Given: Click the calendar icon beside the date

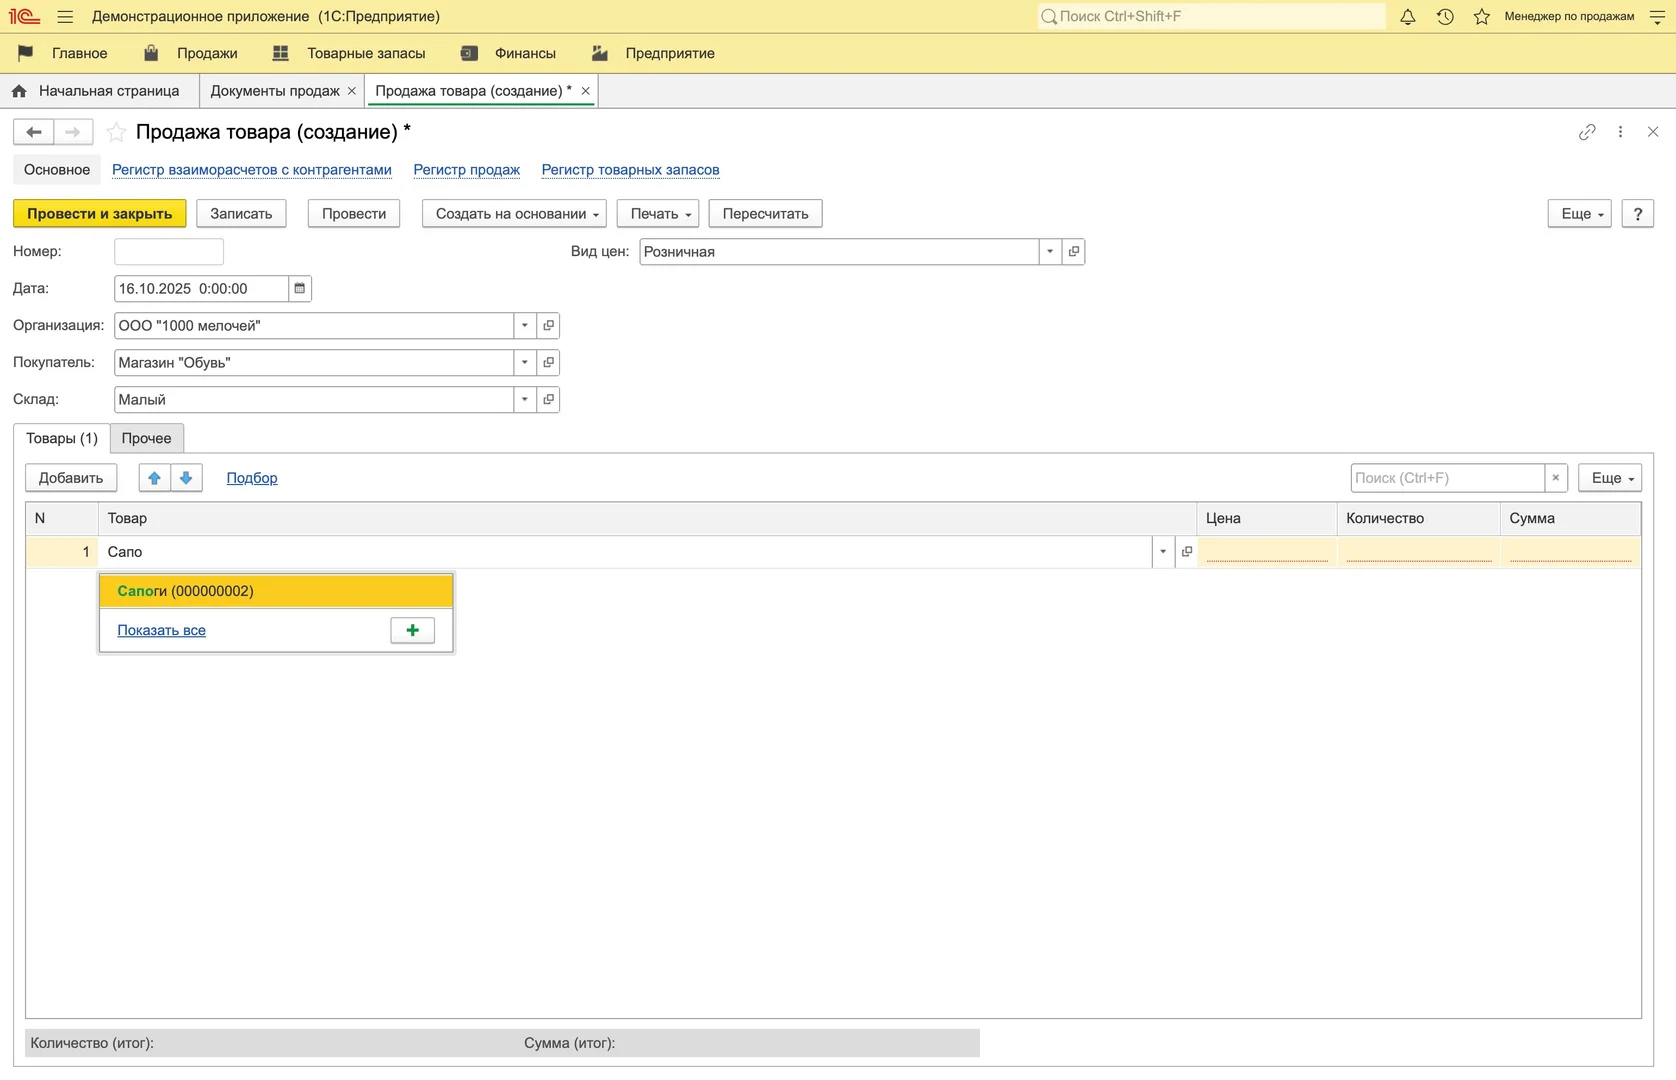Looking at the screenshot, I should coord(299,289).
